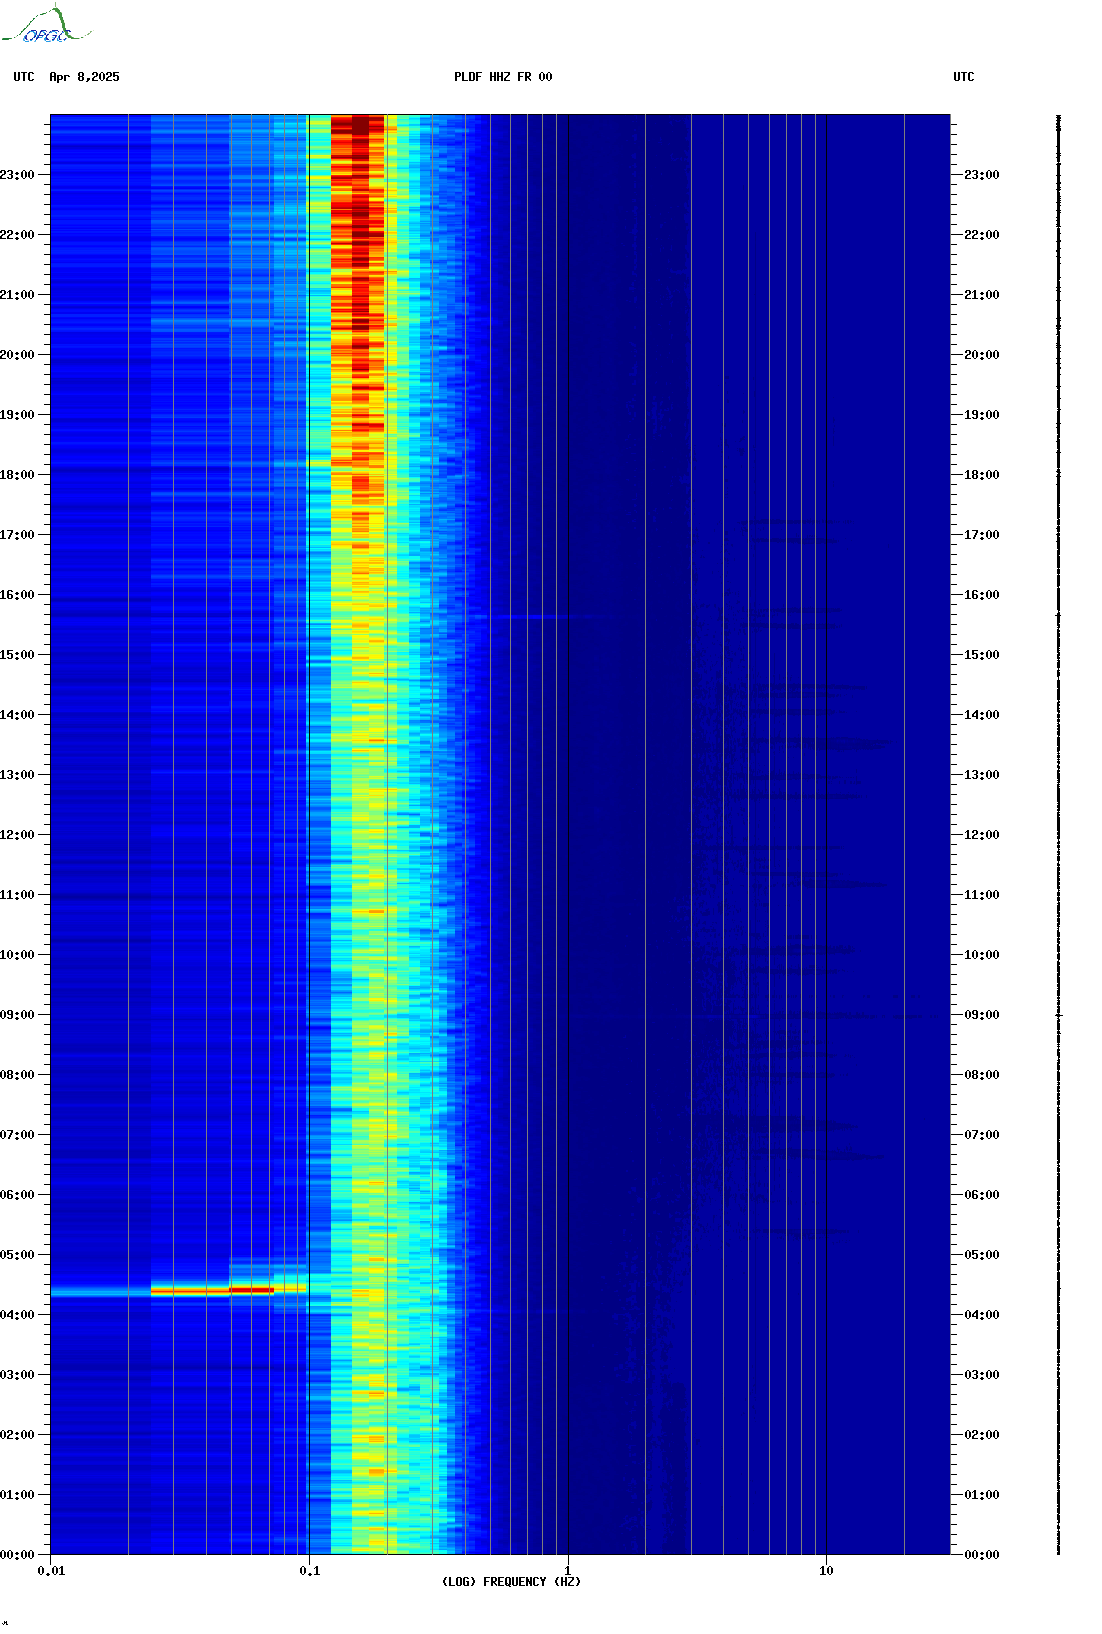Click the 11:00 label on the right time axis
Screen dimensions: 1102x1634
pos(982,895)
